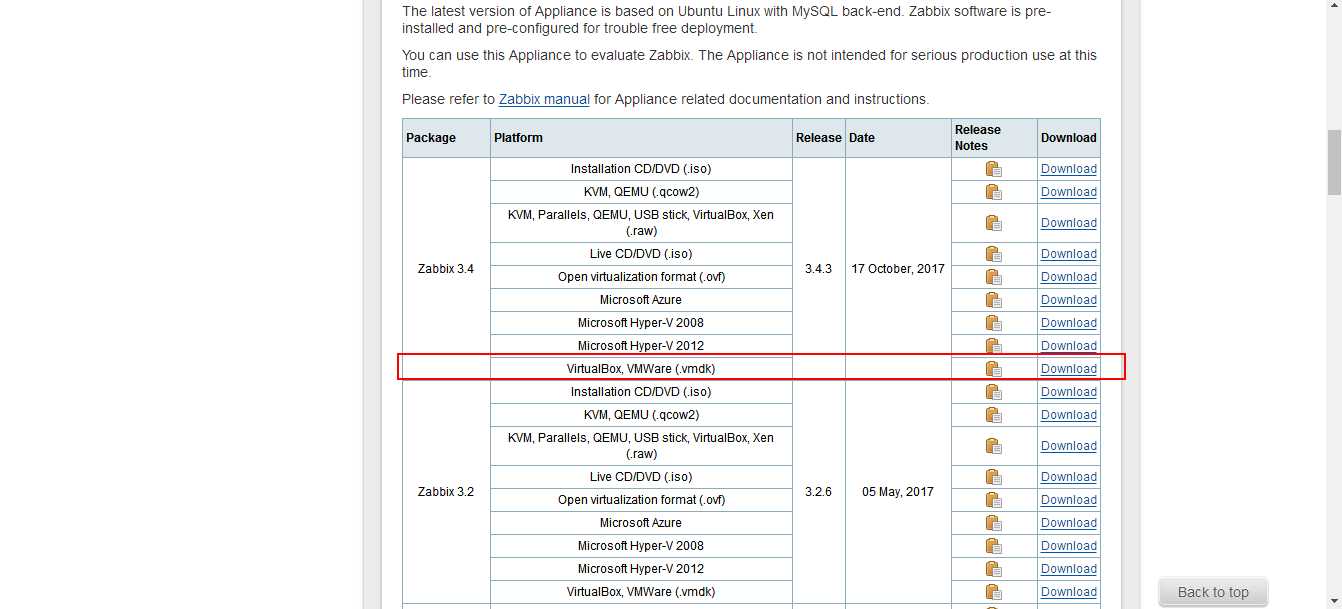Download Zabbix 3.4 KVM, QEMU (.qcow2)

pos(1068,192)
